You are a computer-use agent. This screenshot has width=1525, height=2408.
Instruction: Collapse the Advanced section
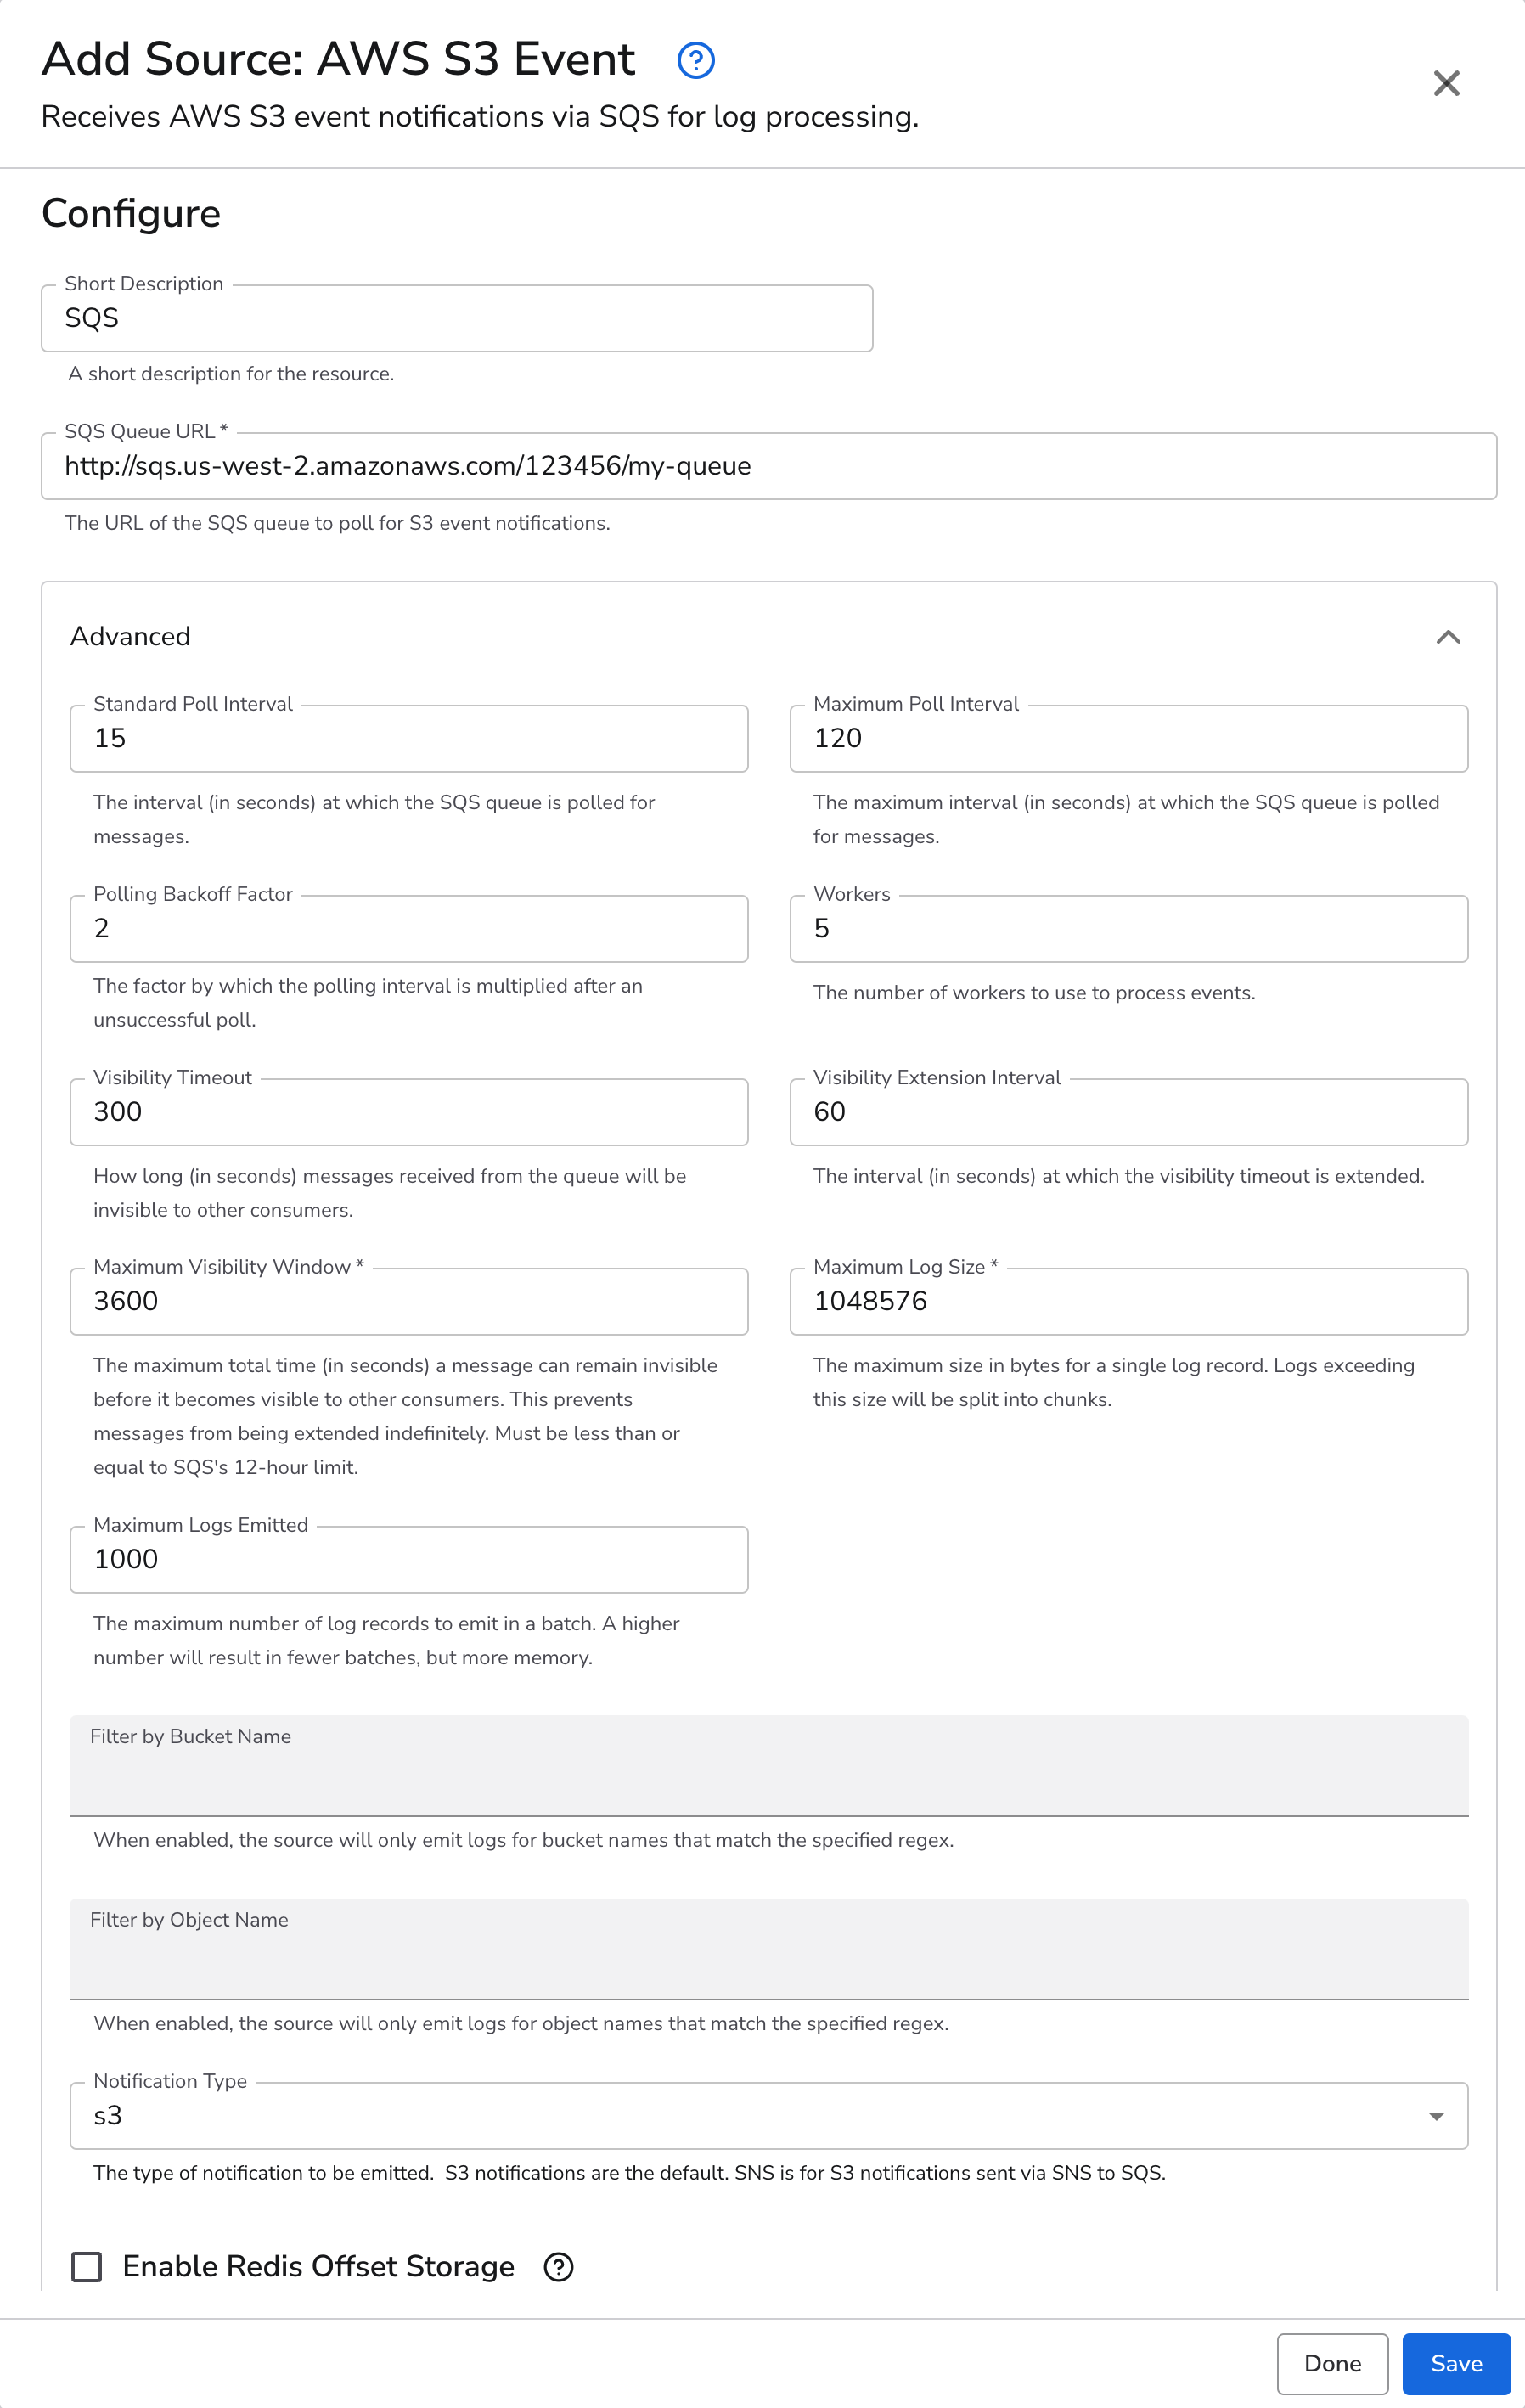[x=1449, y=637]
